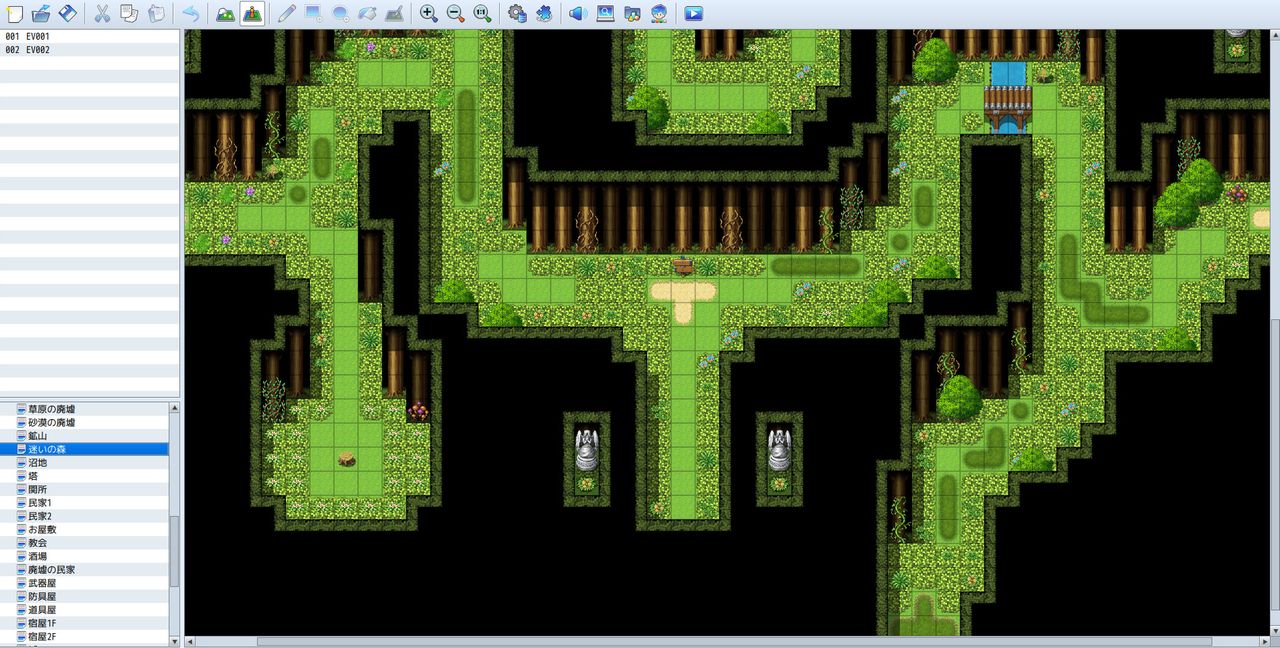Screen dimensions: 1280x648
Task: Click the Zoom Out magnifier
Action: [456, 14]
